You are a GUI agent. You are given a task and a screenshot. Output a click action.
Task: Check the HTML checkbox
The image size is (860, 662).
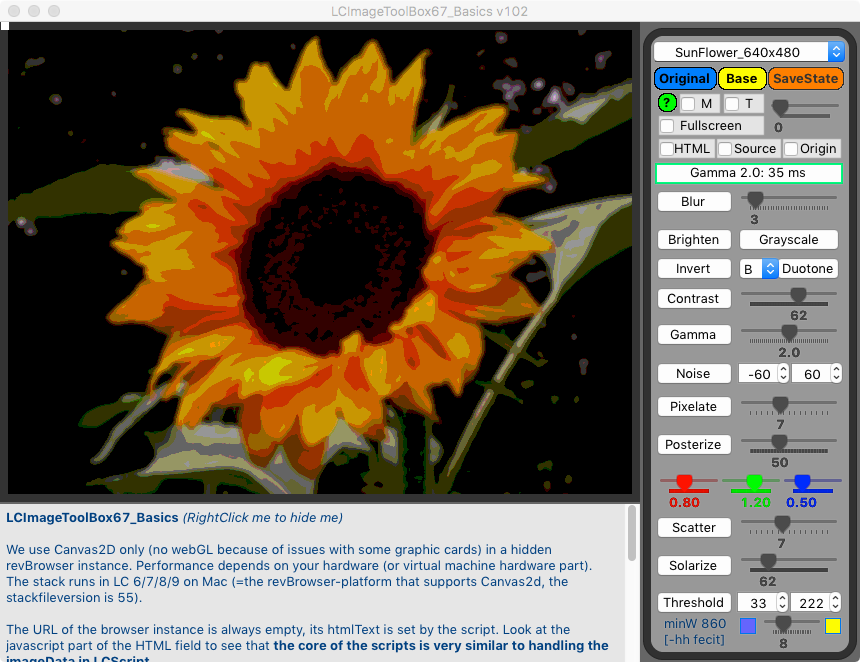tap(666, 149)
